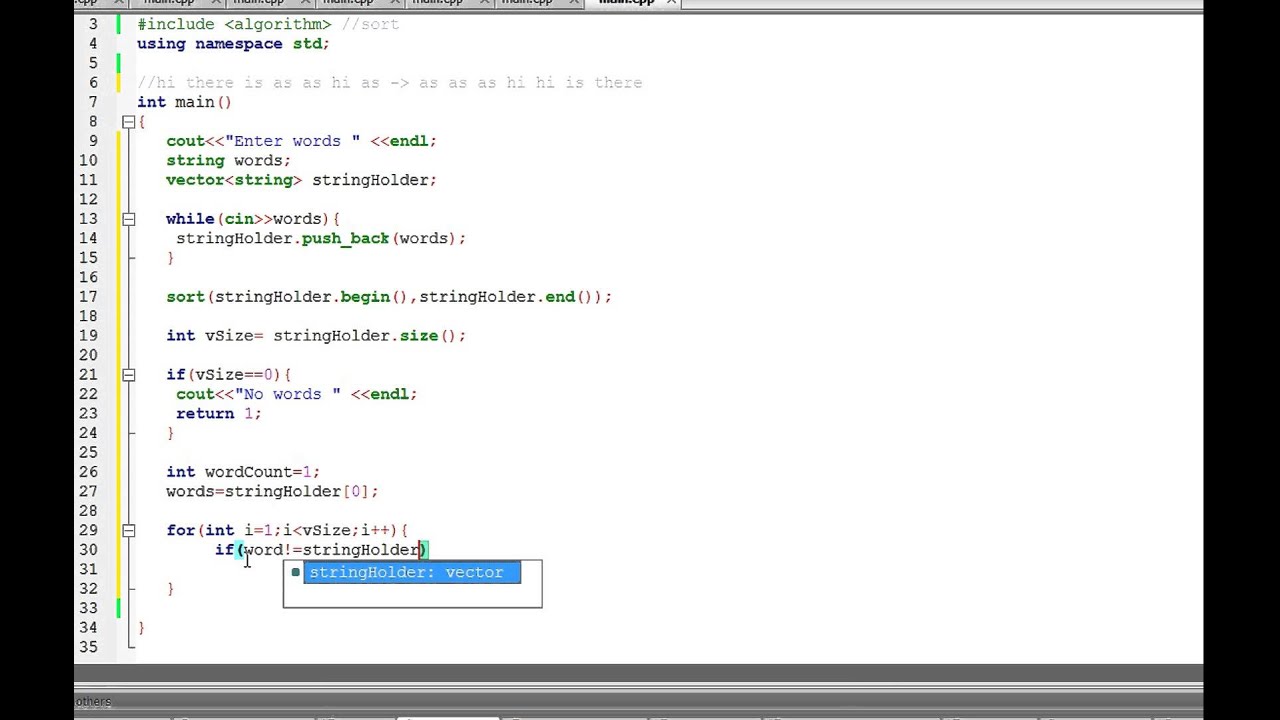This screenshot has width=1280, height=720.
Task: Collapse the for loop fold at line 29
Action: click(128, 531)
